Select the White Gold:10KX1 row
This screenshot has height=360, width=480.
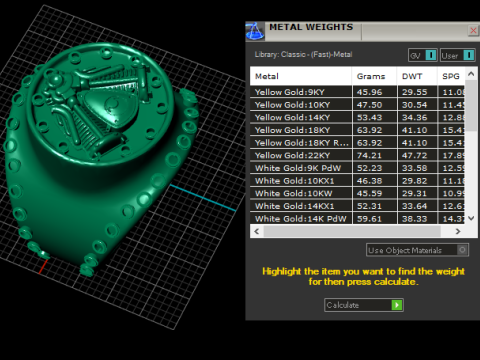[358, 181]
